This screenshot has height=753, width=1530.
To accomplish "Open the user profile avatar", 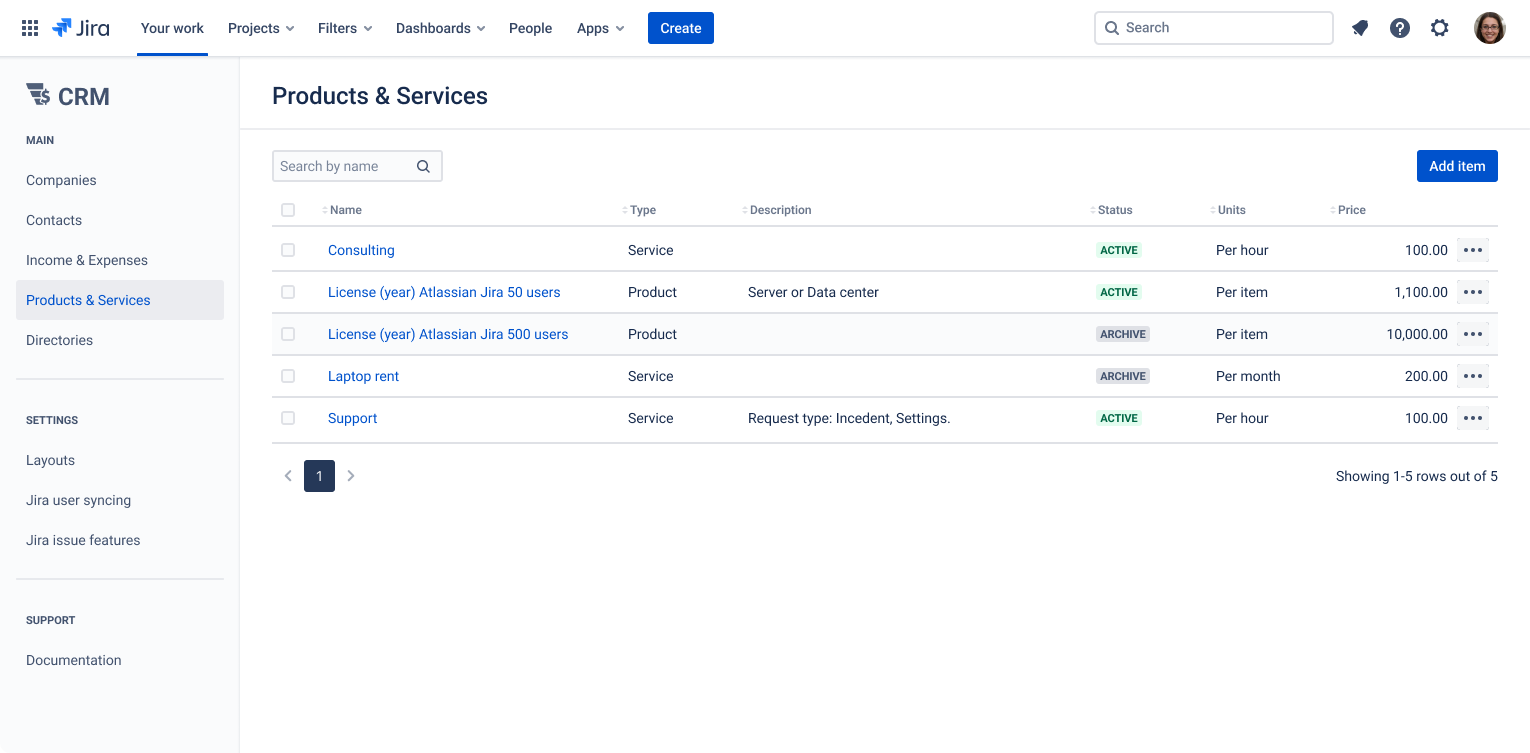I will tap(1490, 28).
